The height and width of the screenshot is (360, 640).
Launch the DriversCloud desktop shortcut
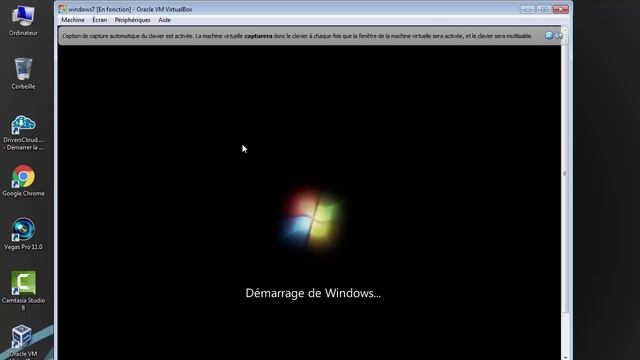pos(23,133)
